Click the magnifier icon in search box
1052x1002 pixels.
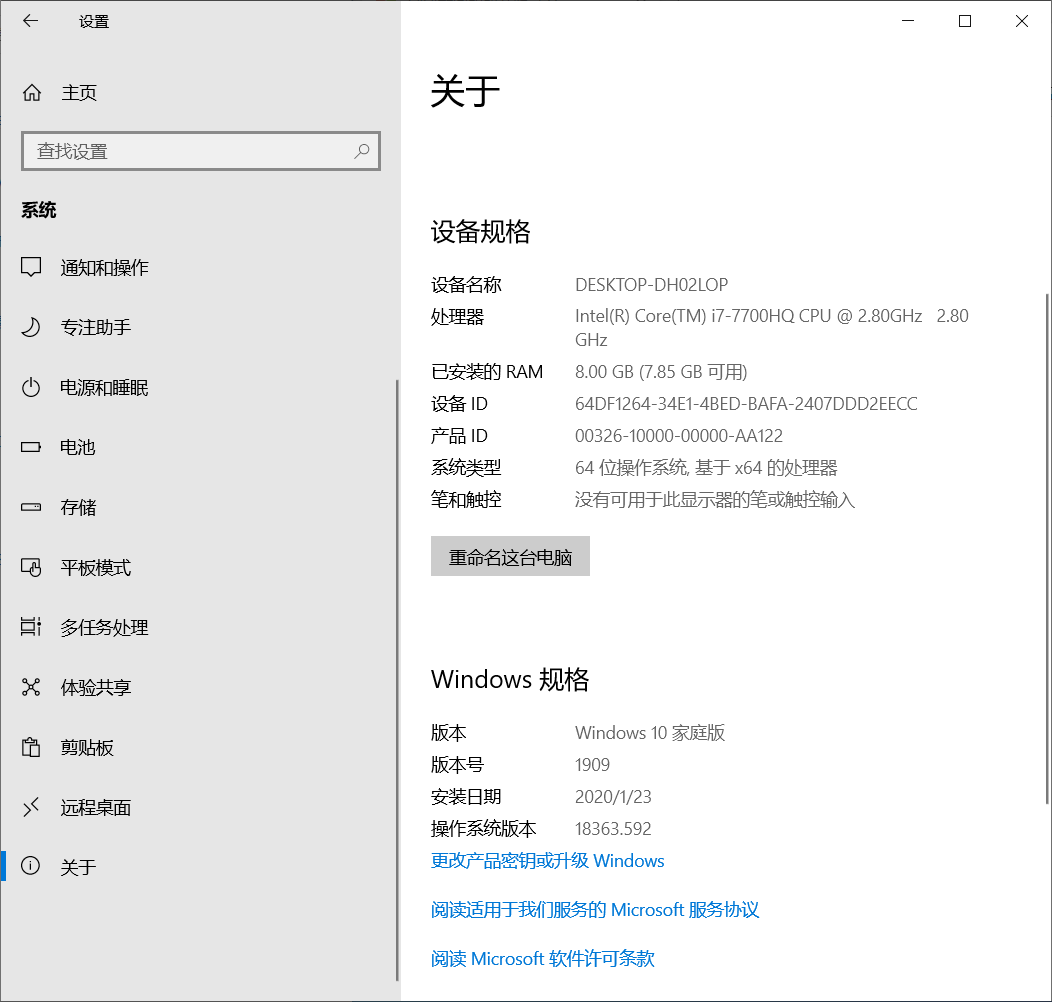click(x=362, y=151)
